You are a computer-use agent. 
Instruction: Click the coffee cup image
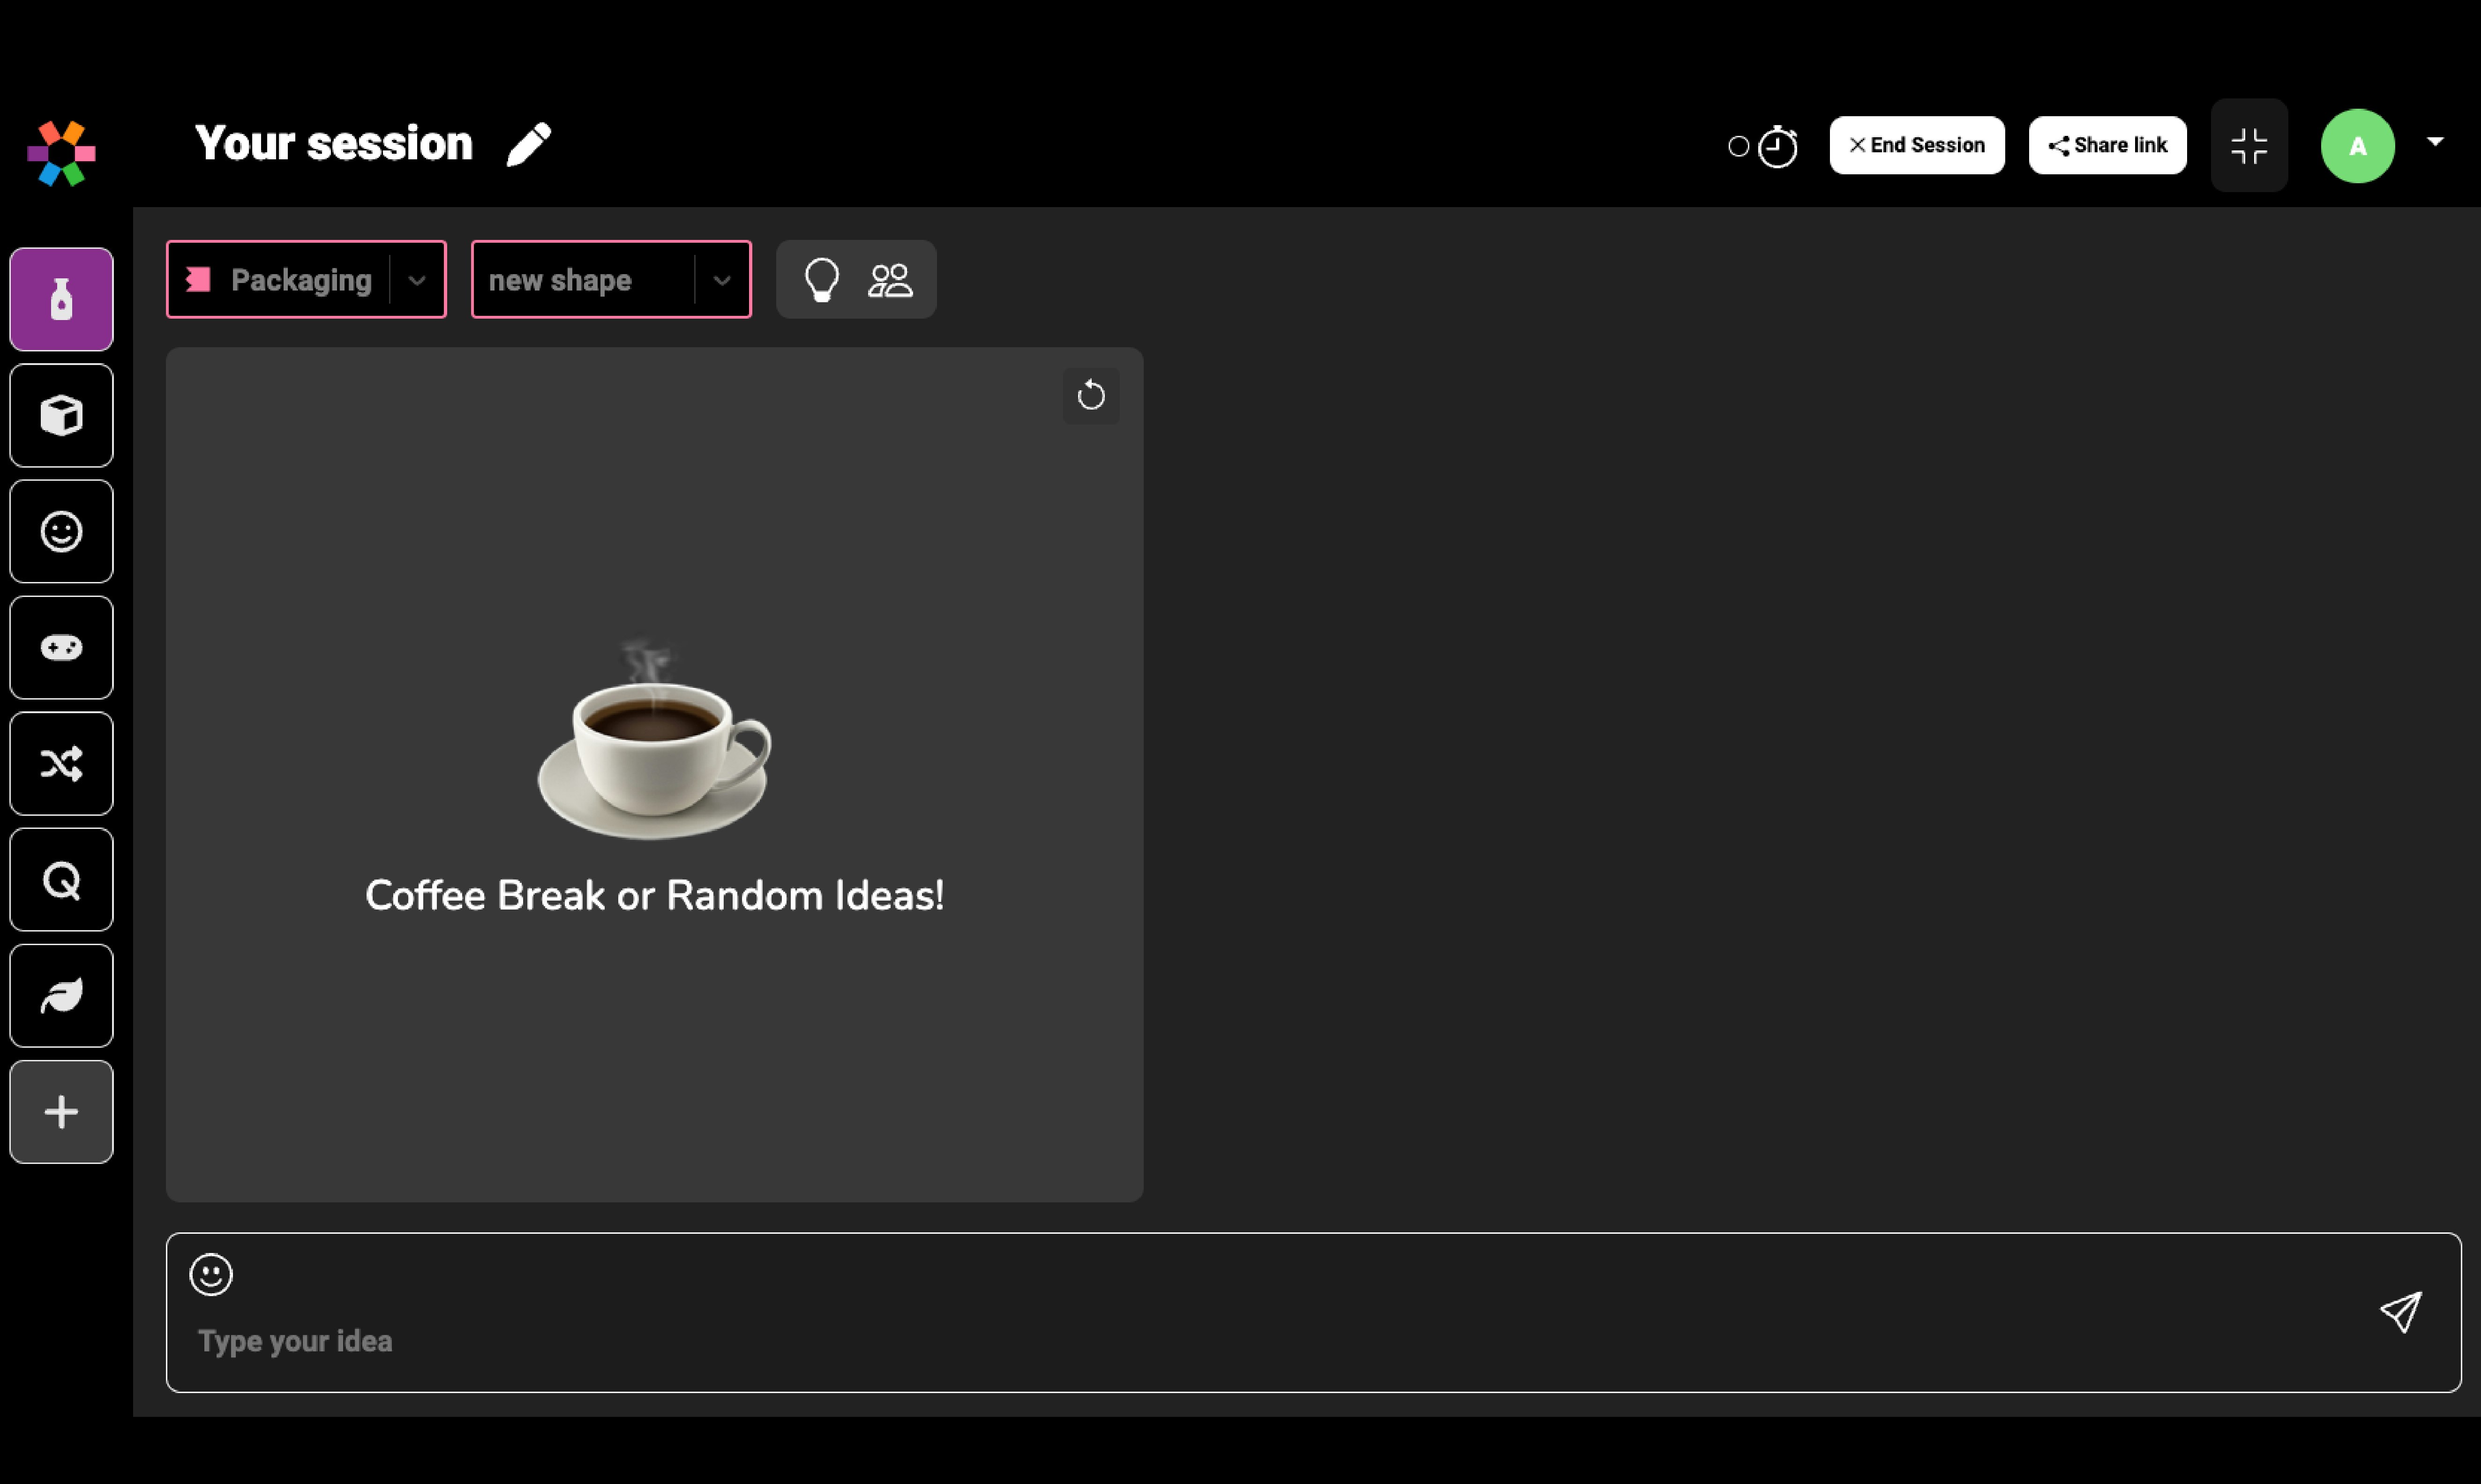(x=654, y=740)
